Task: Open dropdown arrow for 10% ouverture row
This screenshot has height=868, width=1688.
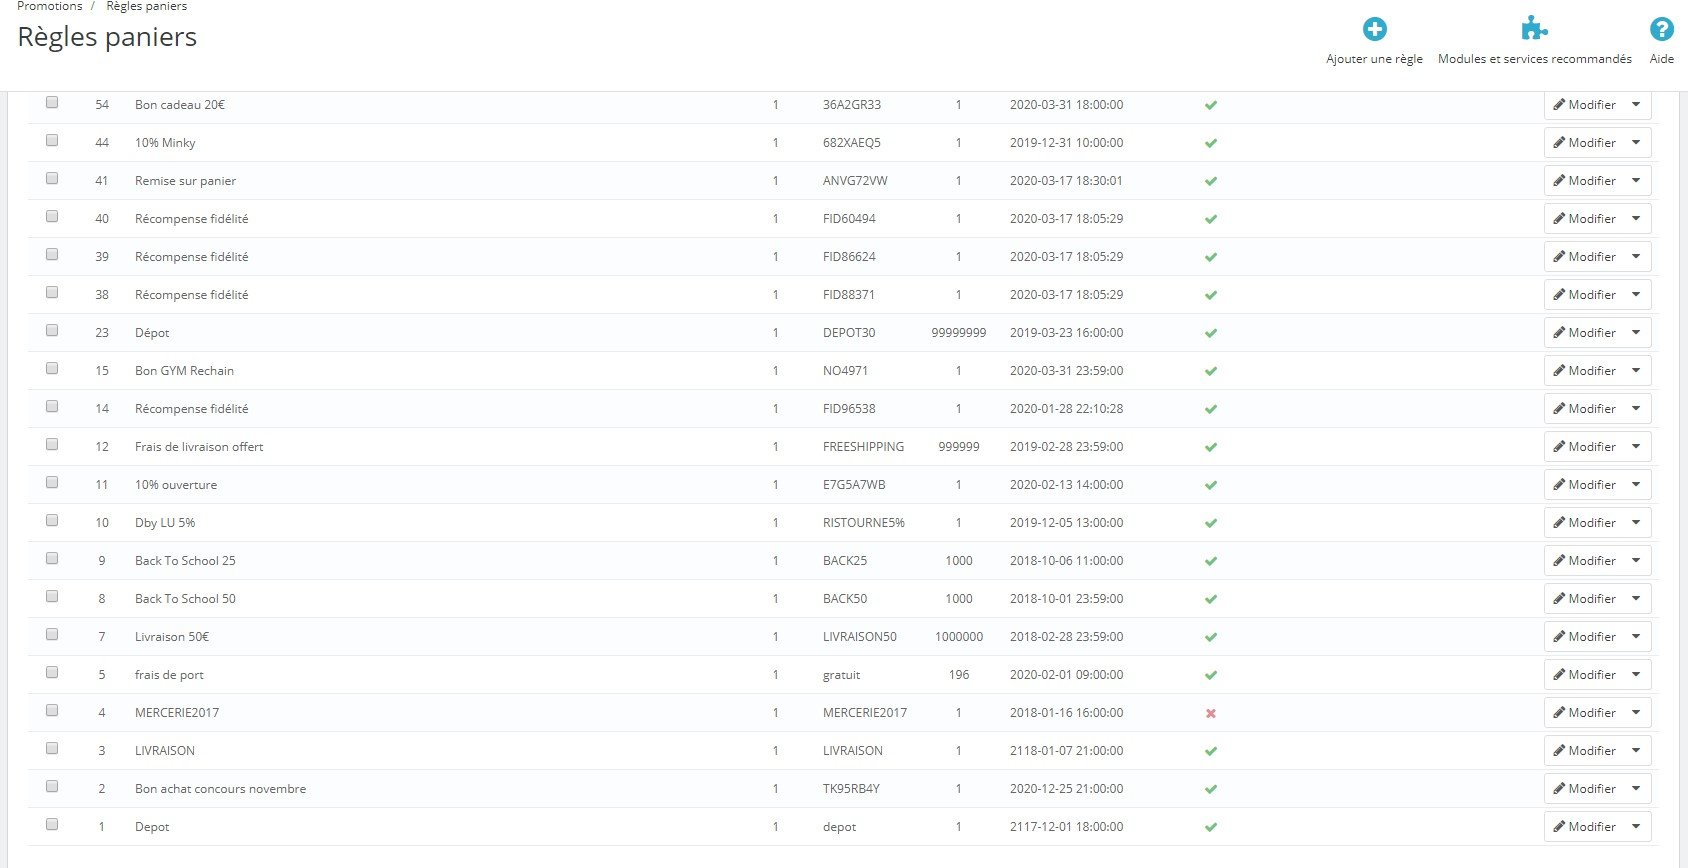Action: [x=1636, y=484]
